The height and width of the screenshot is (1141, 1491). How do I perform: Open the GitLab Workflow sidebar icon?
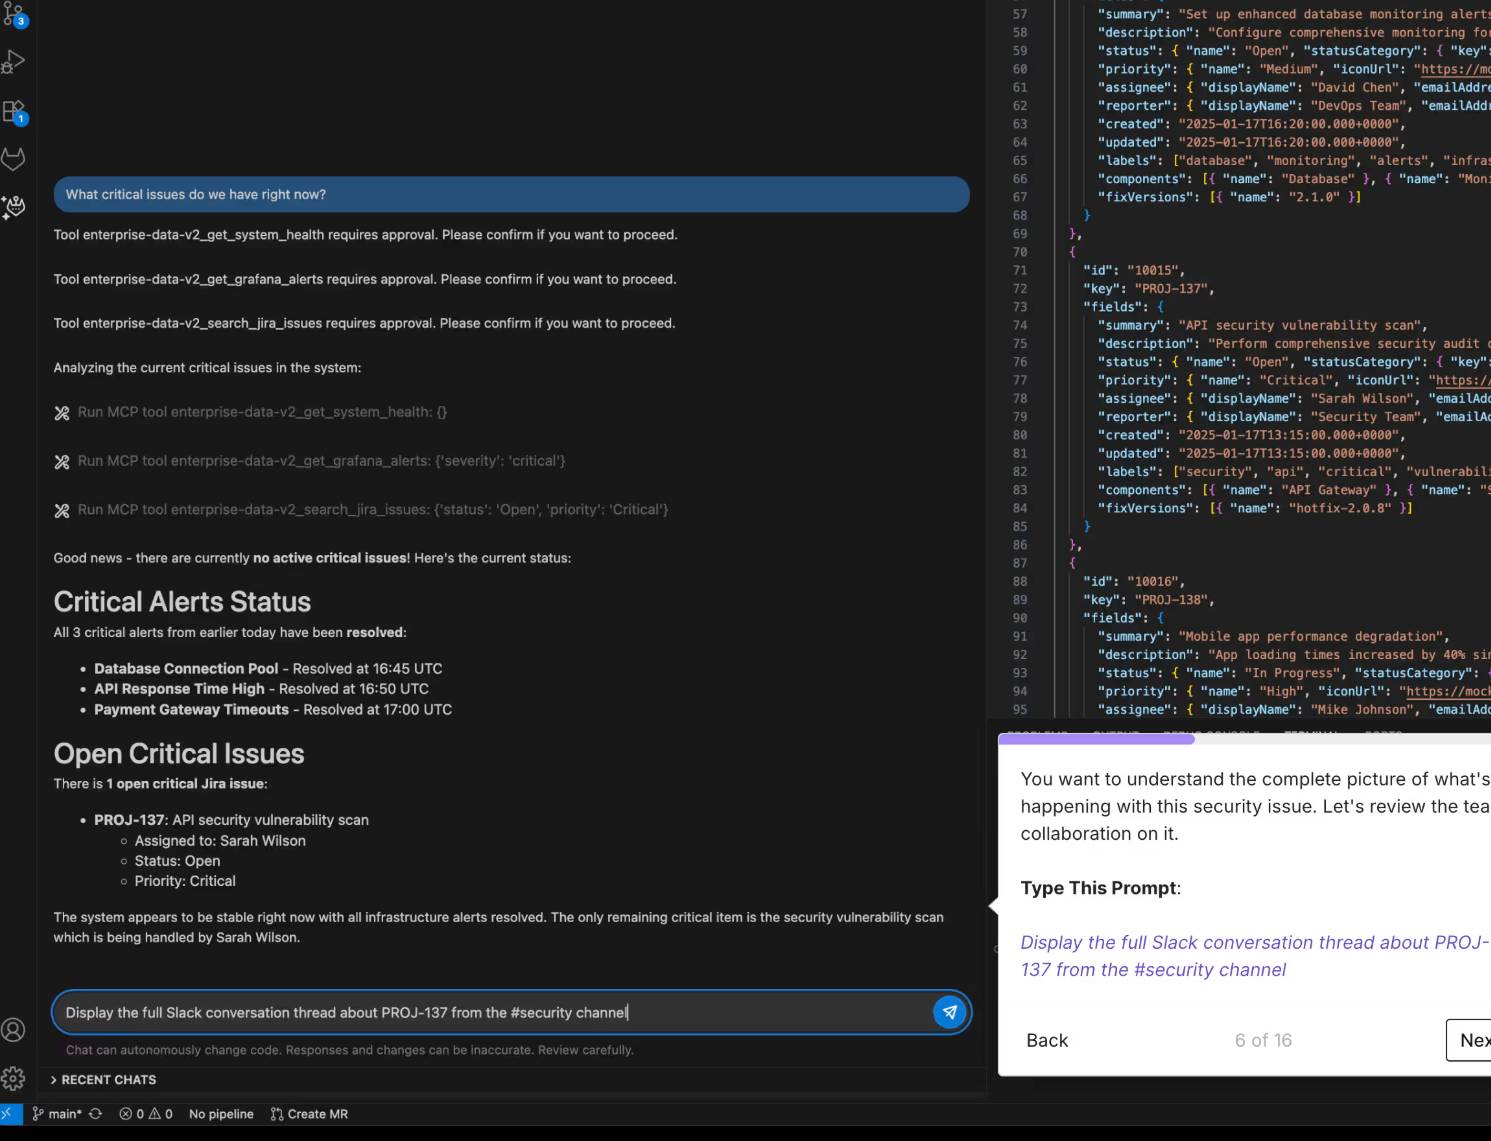coord(14,158)
